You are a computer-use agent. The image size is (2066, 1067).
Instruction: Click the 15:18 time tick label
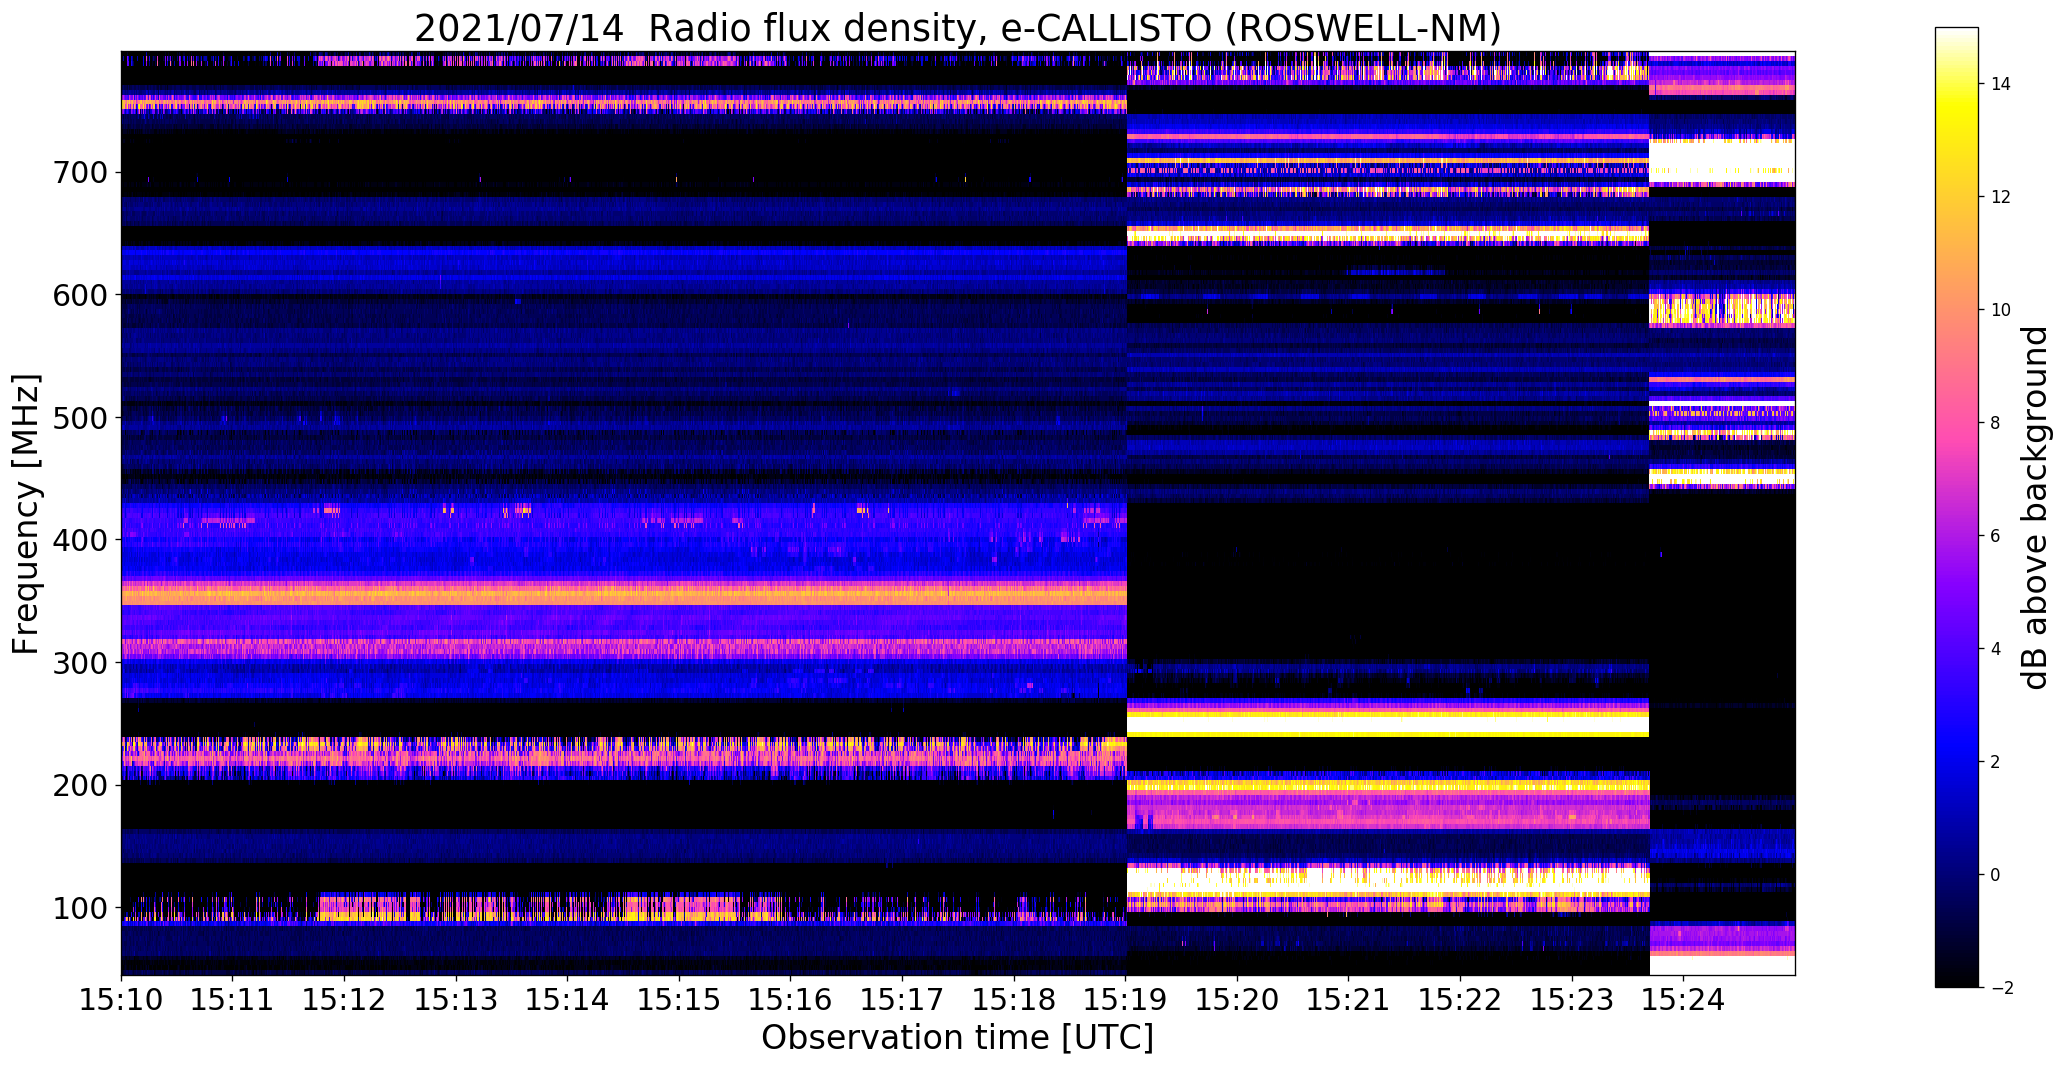(1015, 999)
